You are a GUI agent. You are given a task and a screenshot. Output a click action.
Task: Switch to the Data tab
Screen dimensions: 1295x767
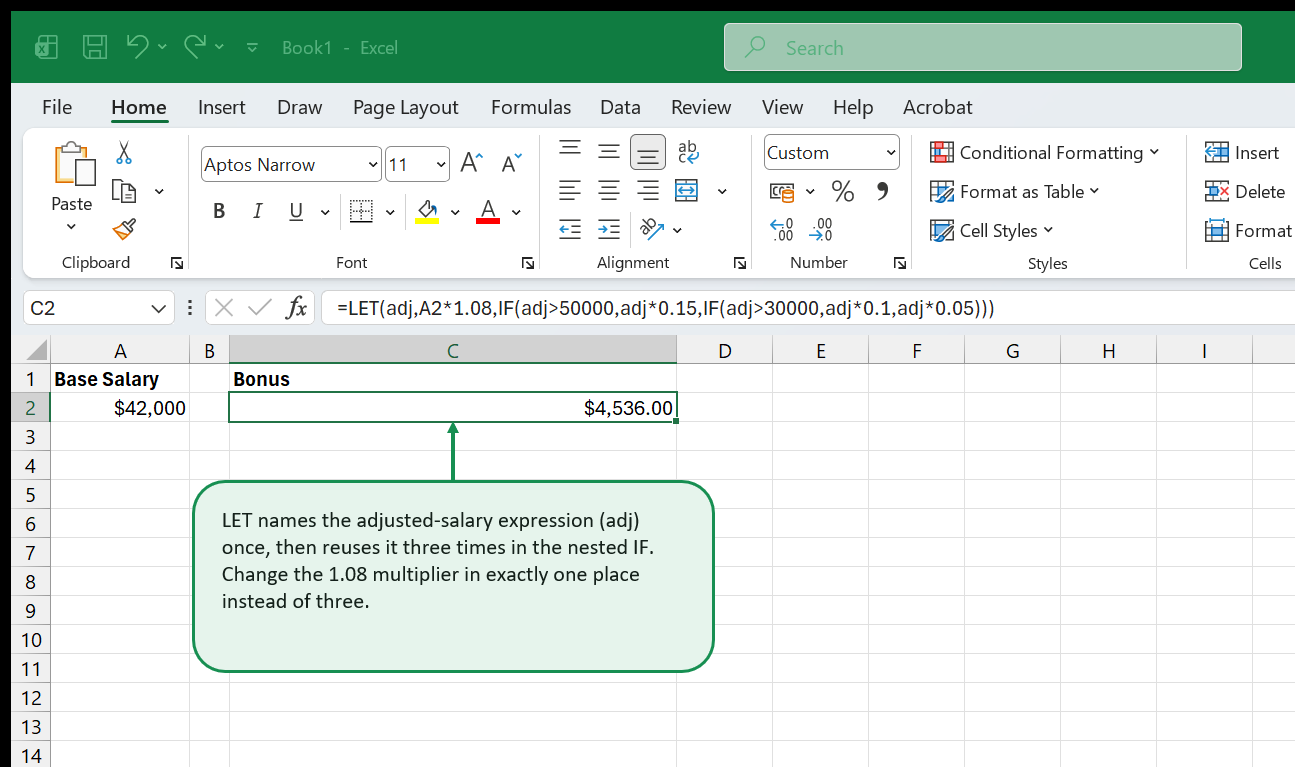click(x=620, y=107)
